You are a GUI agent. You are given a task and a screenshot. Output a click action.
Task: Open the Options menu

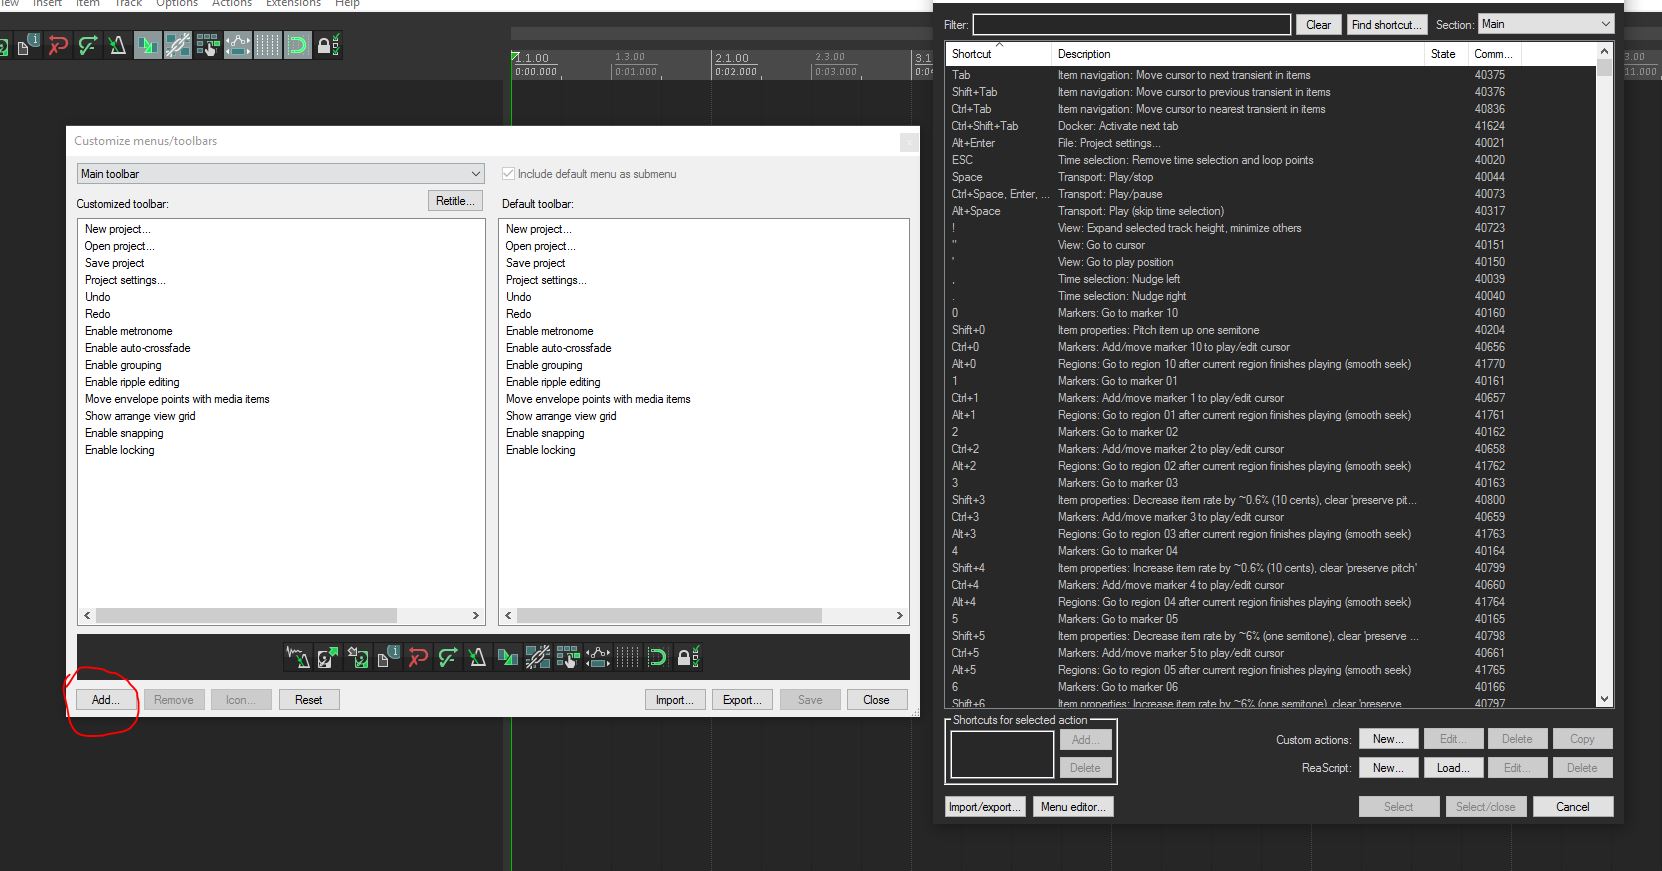point(177,4)
